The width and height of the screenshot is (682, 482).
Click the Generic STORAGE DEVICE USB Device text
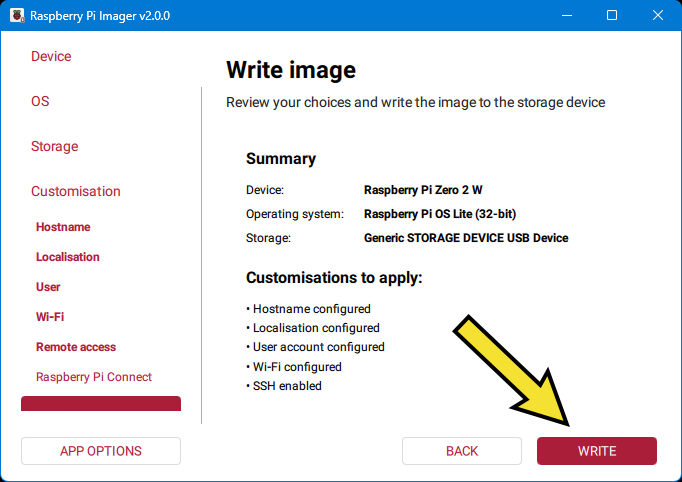466,238
